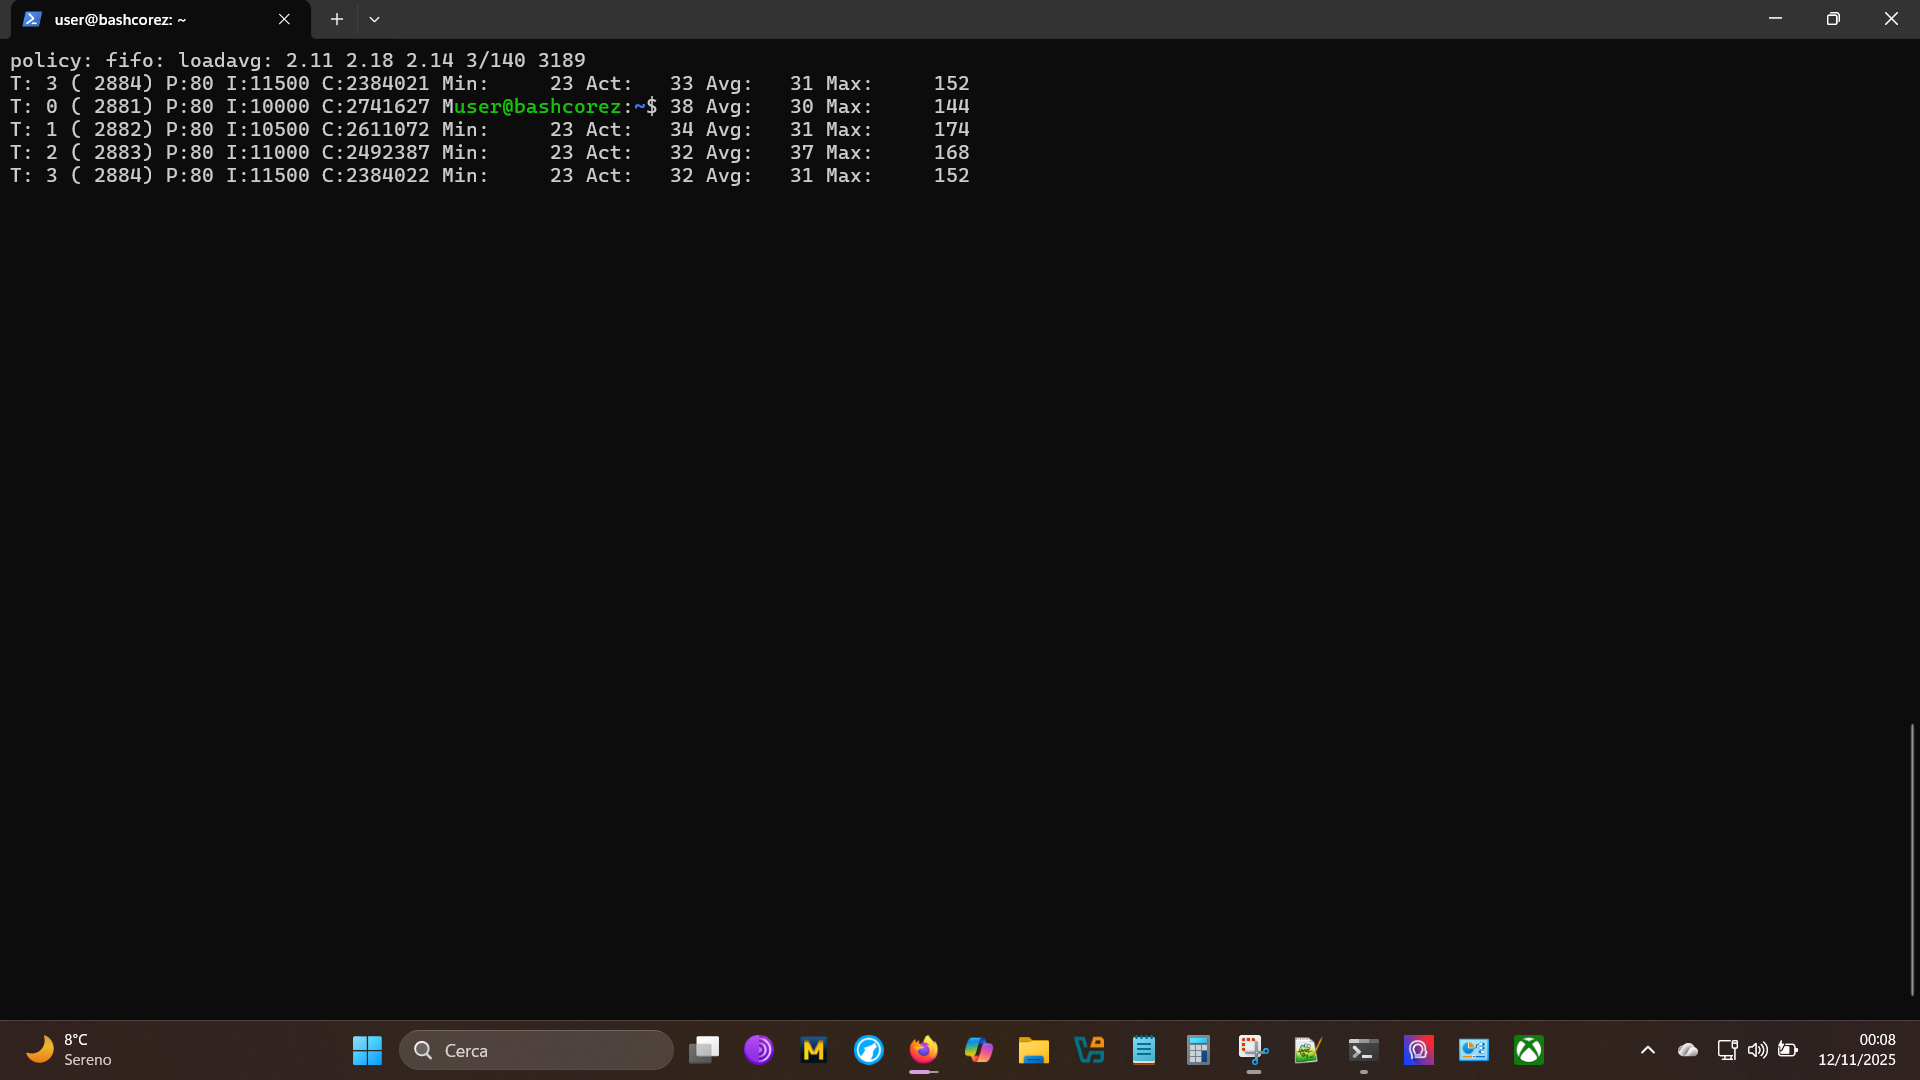Click the Task View button

click(x=704, y=1050)
